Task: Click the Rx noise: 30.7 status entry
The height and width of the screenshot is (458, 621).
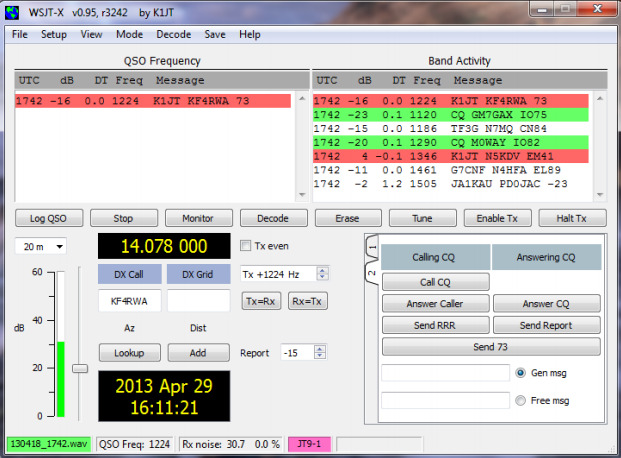Action: [x=230, y=444]
